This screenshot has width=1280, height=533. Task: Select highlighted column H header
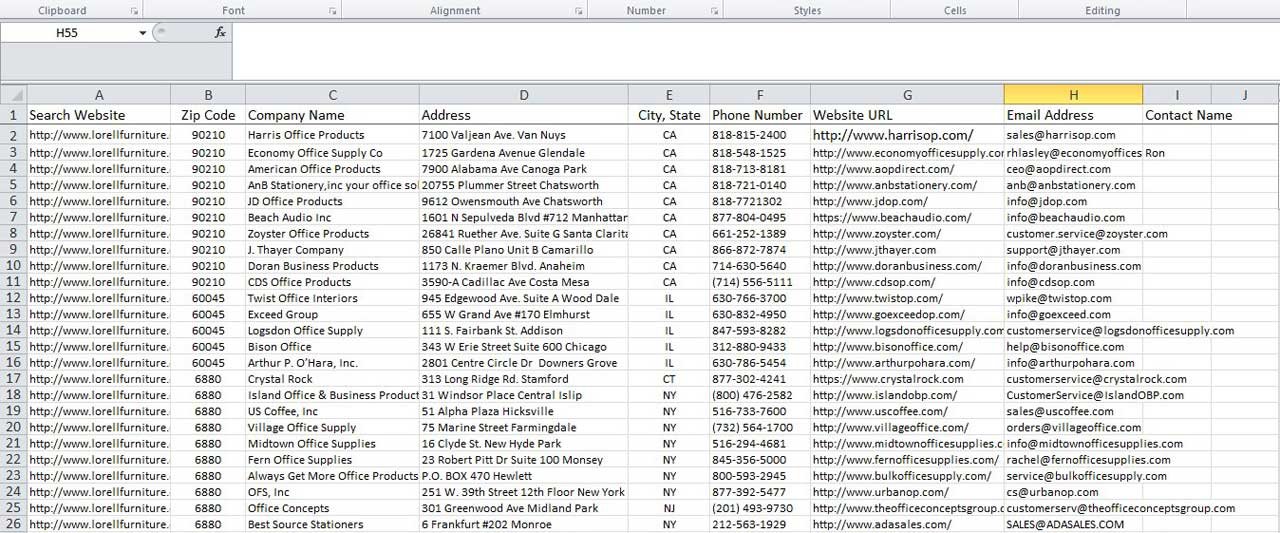tap(1073, 95)
